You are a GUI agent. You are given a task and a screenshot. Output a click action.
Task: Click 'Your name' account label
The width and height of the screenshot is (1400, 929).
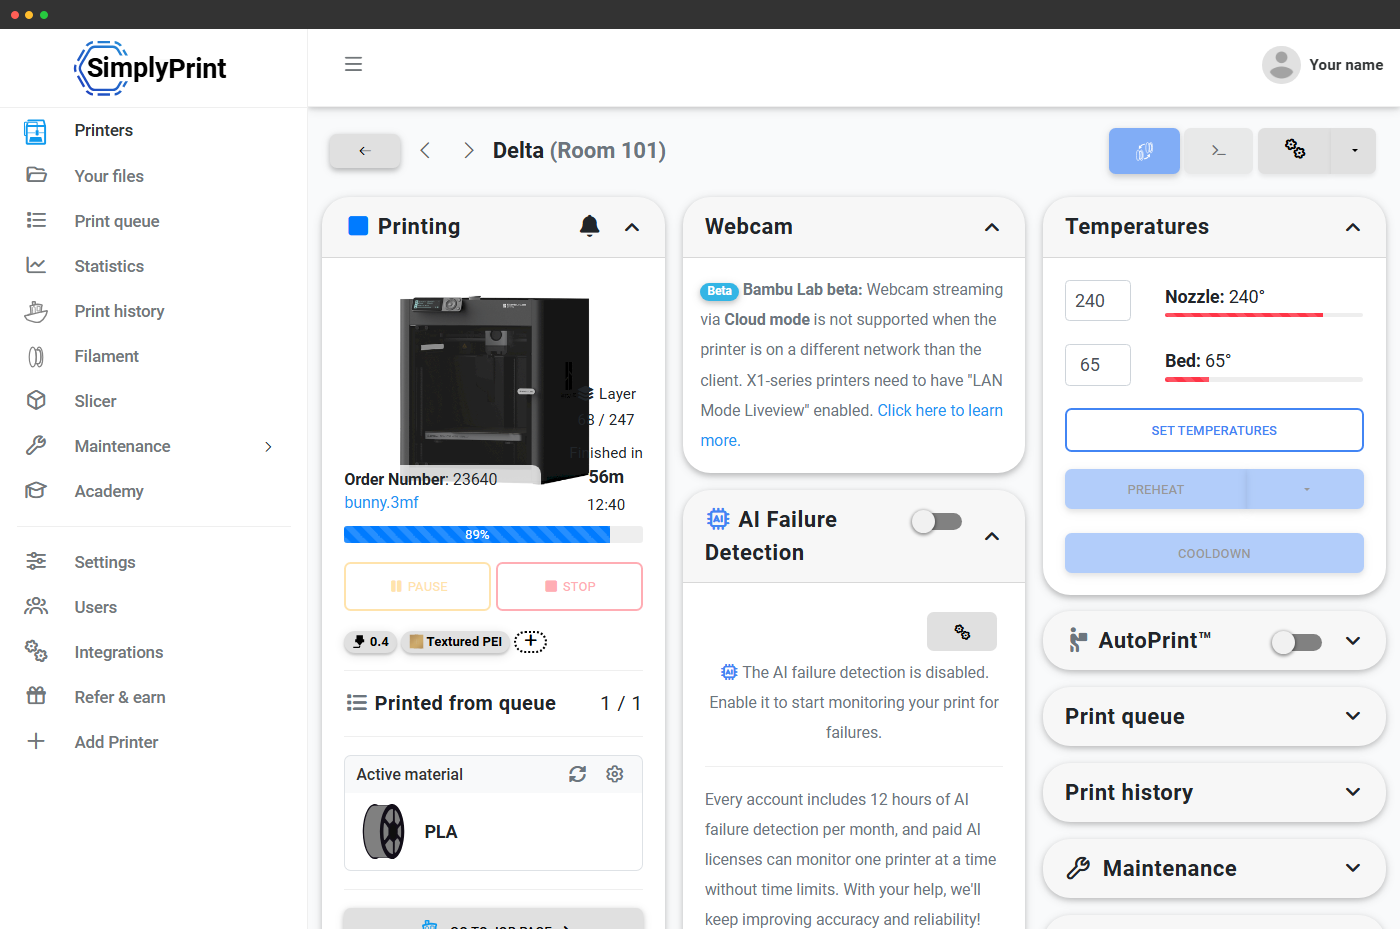tap(1346, 65)
